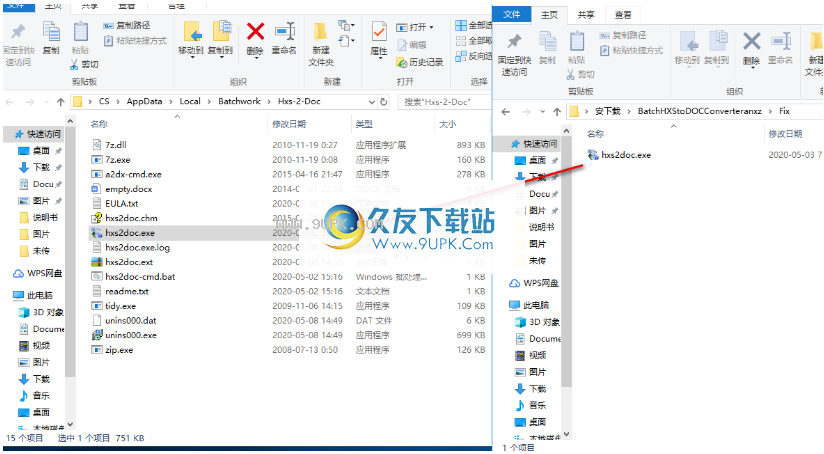Select zip.exe in left window
Viewport: 824px width, 454px height.
[119, 350]
